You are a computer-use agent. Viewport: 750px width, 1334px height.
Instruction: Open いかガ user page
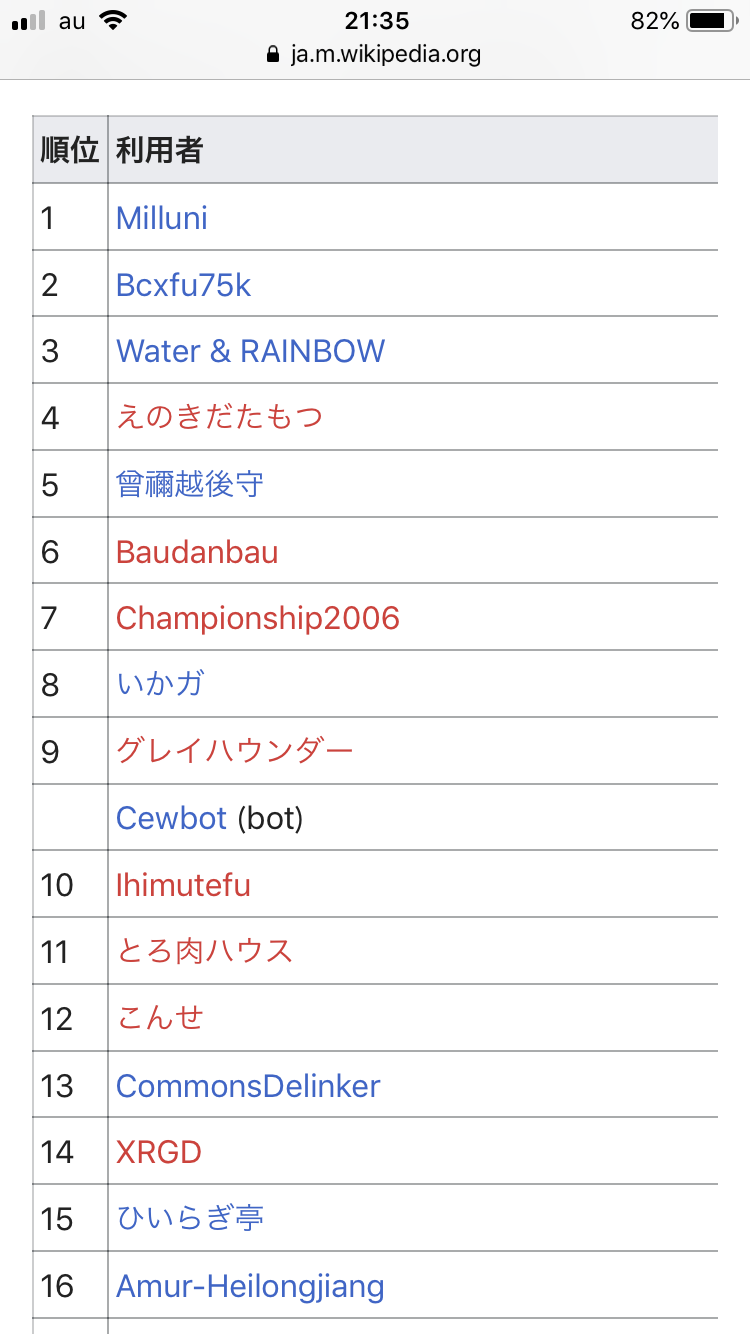click(160, 685)
